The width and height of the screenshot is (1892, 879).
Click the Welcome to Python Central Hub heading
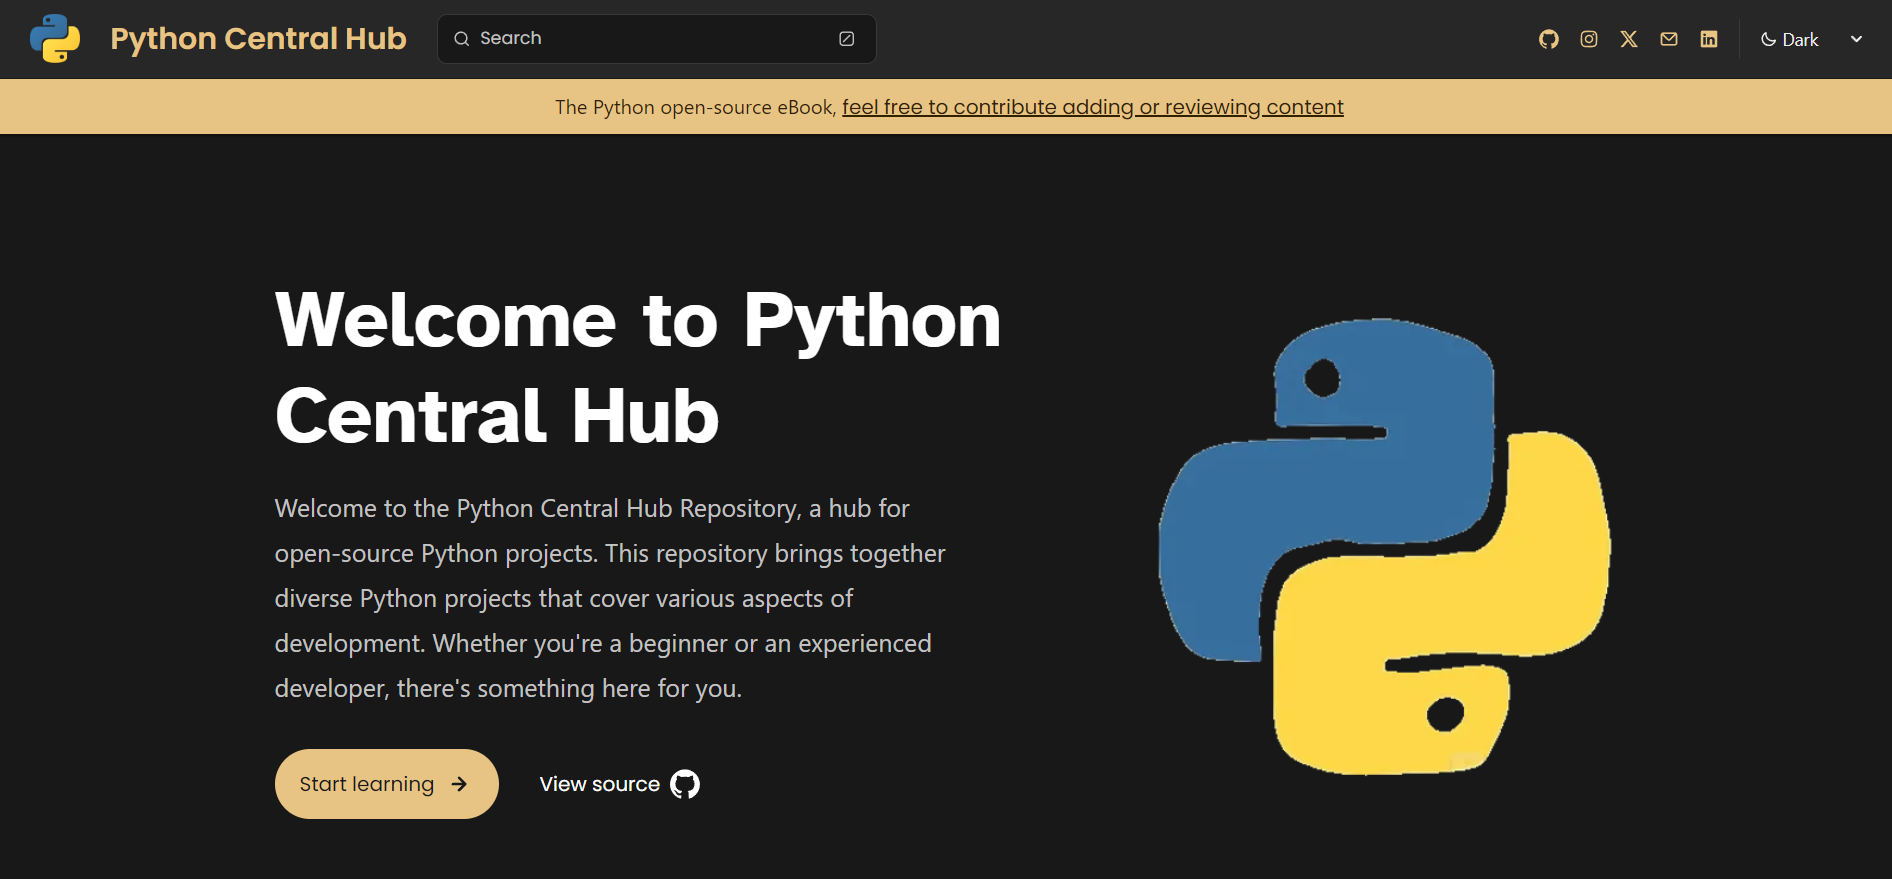637,367
